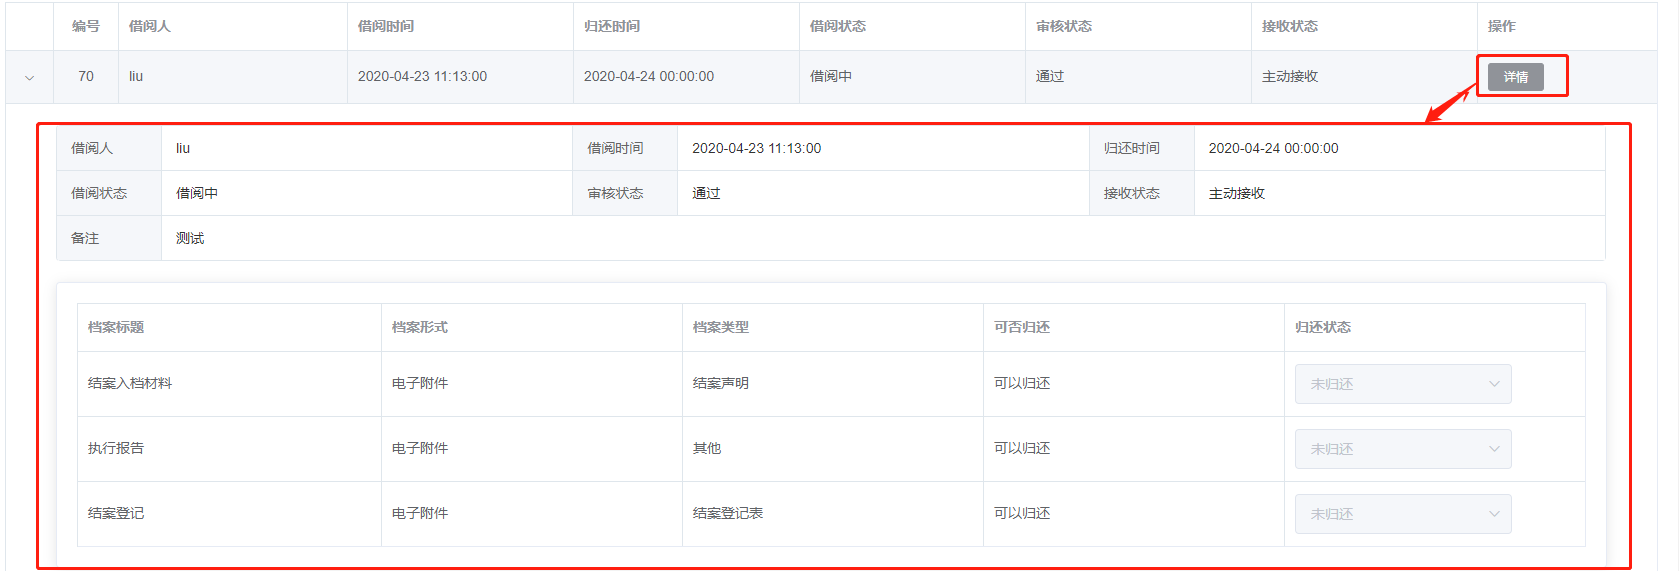Select the 结案登记 archive title

(x=116, y=513)
